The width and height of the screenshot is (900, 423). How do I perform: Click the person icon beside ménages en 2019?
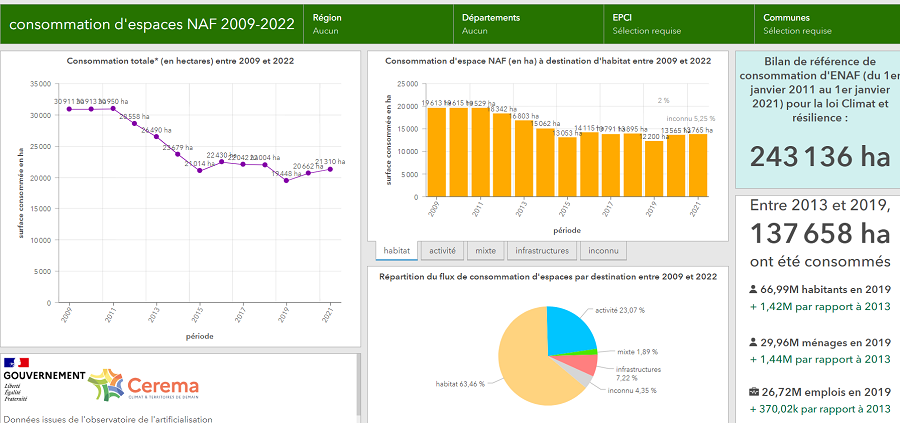[752, 341]
